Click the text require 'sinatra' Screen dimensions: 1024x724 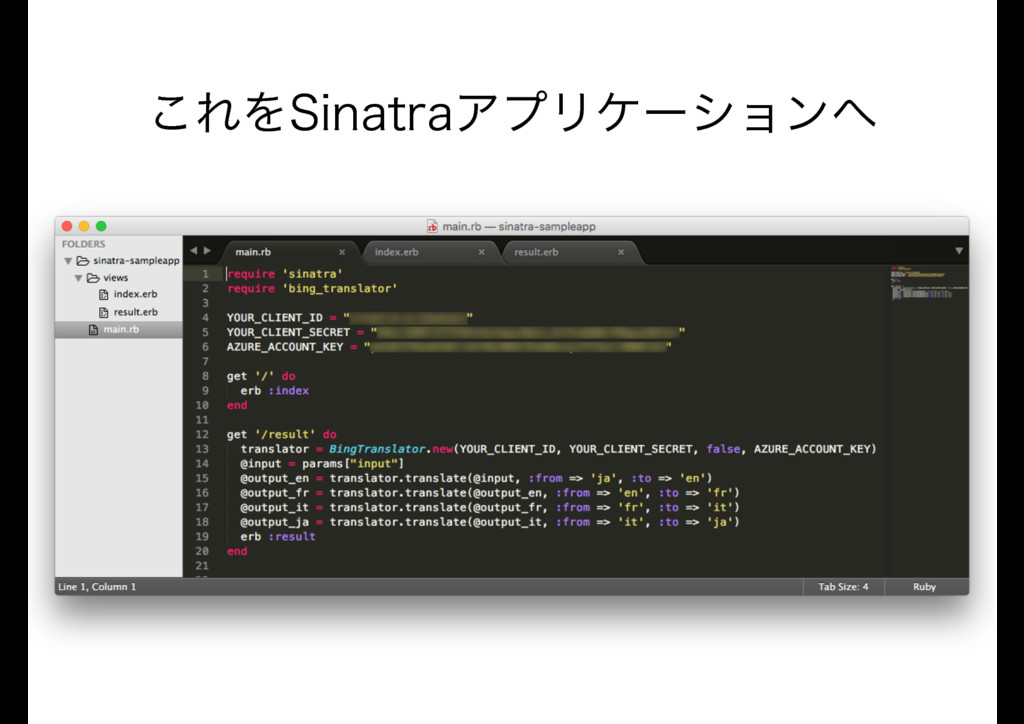(x=285, y=274)
